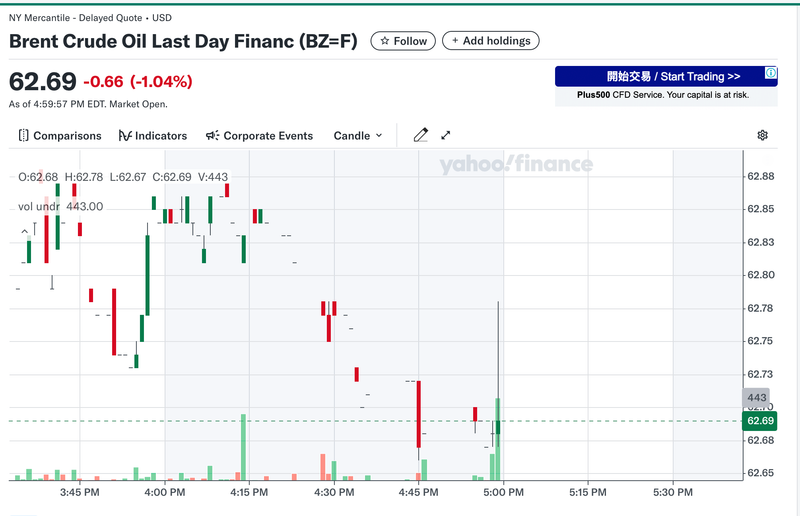This screenshot has height=516, width=800.
Task: Click the 443 volume tag on axis
Action: tap(756, 397)
